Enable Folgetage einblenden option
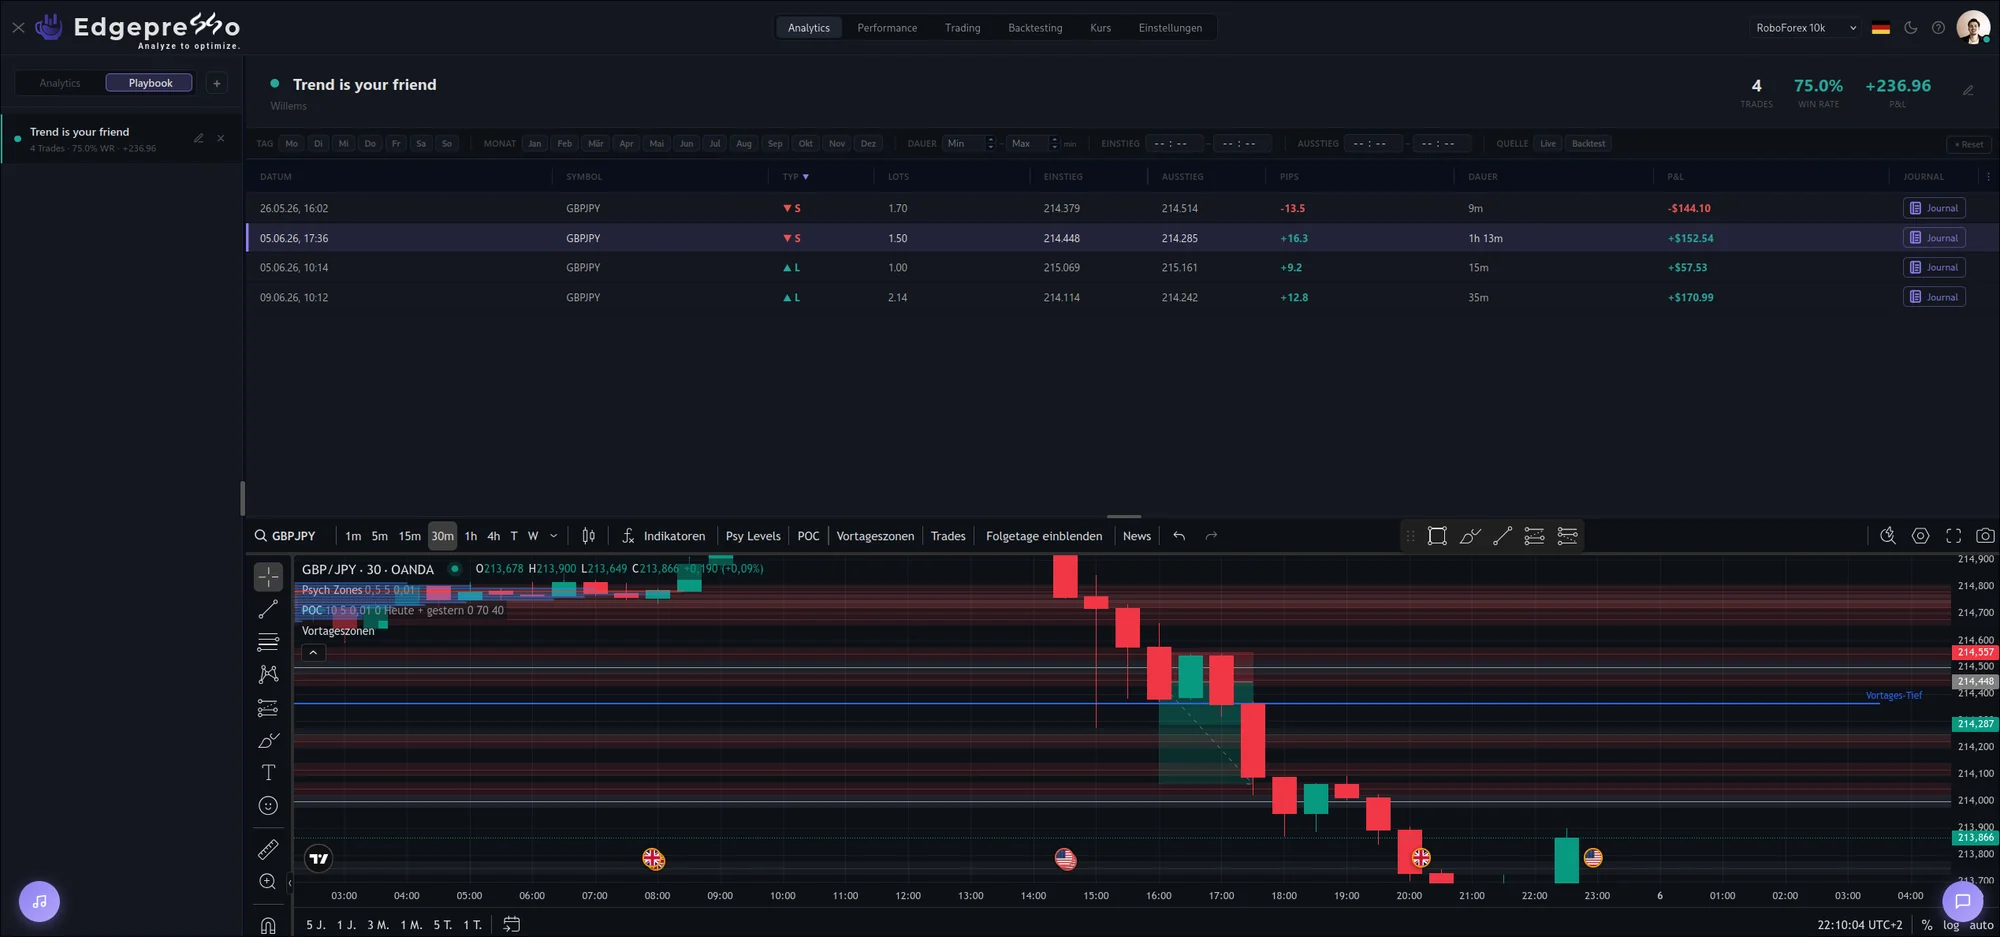Viewport: 2000px width, 937px height. coord(1044,536)
